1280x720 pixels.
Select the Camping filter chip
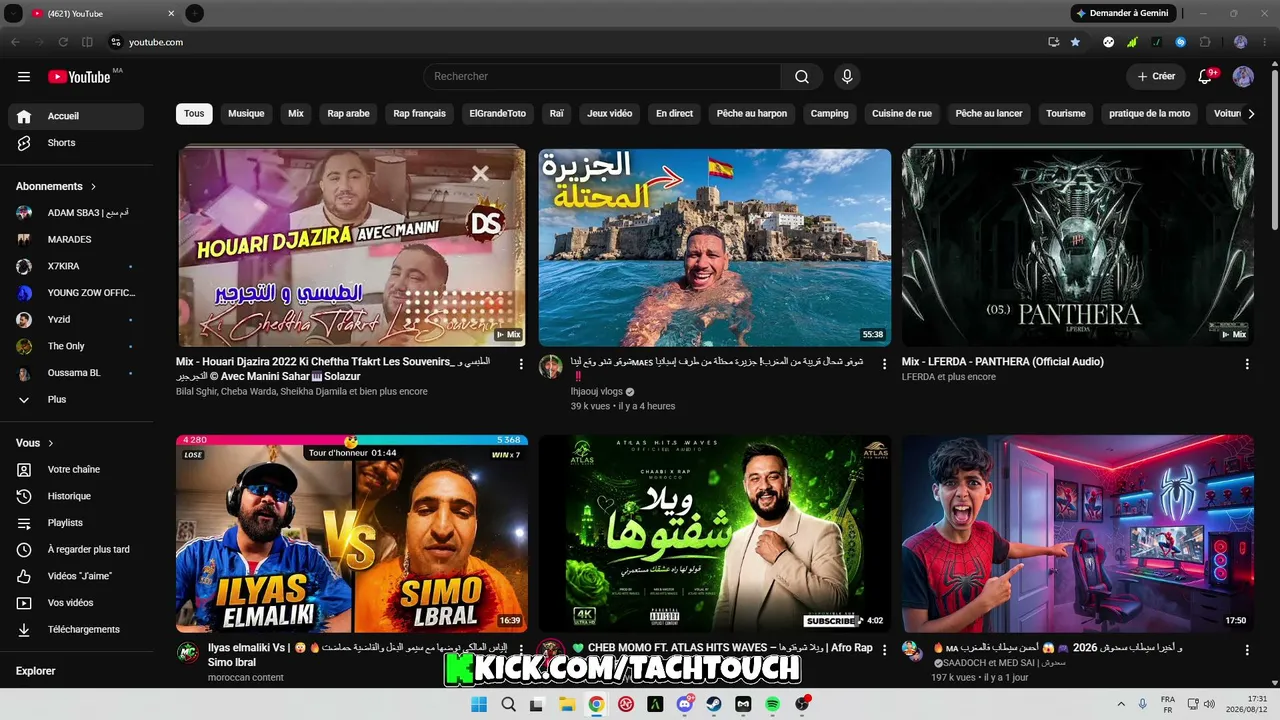(829, 114)
